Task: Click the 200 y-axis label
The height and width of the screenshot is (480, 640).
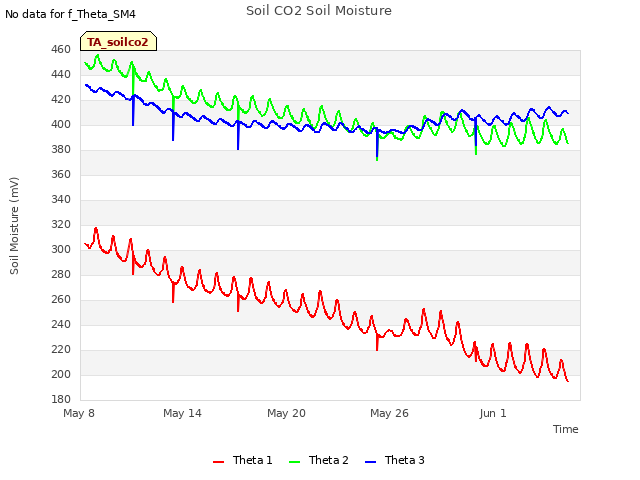Action: 61,374
